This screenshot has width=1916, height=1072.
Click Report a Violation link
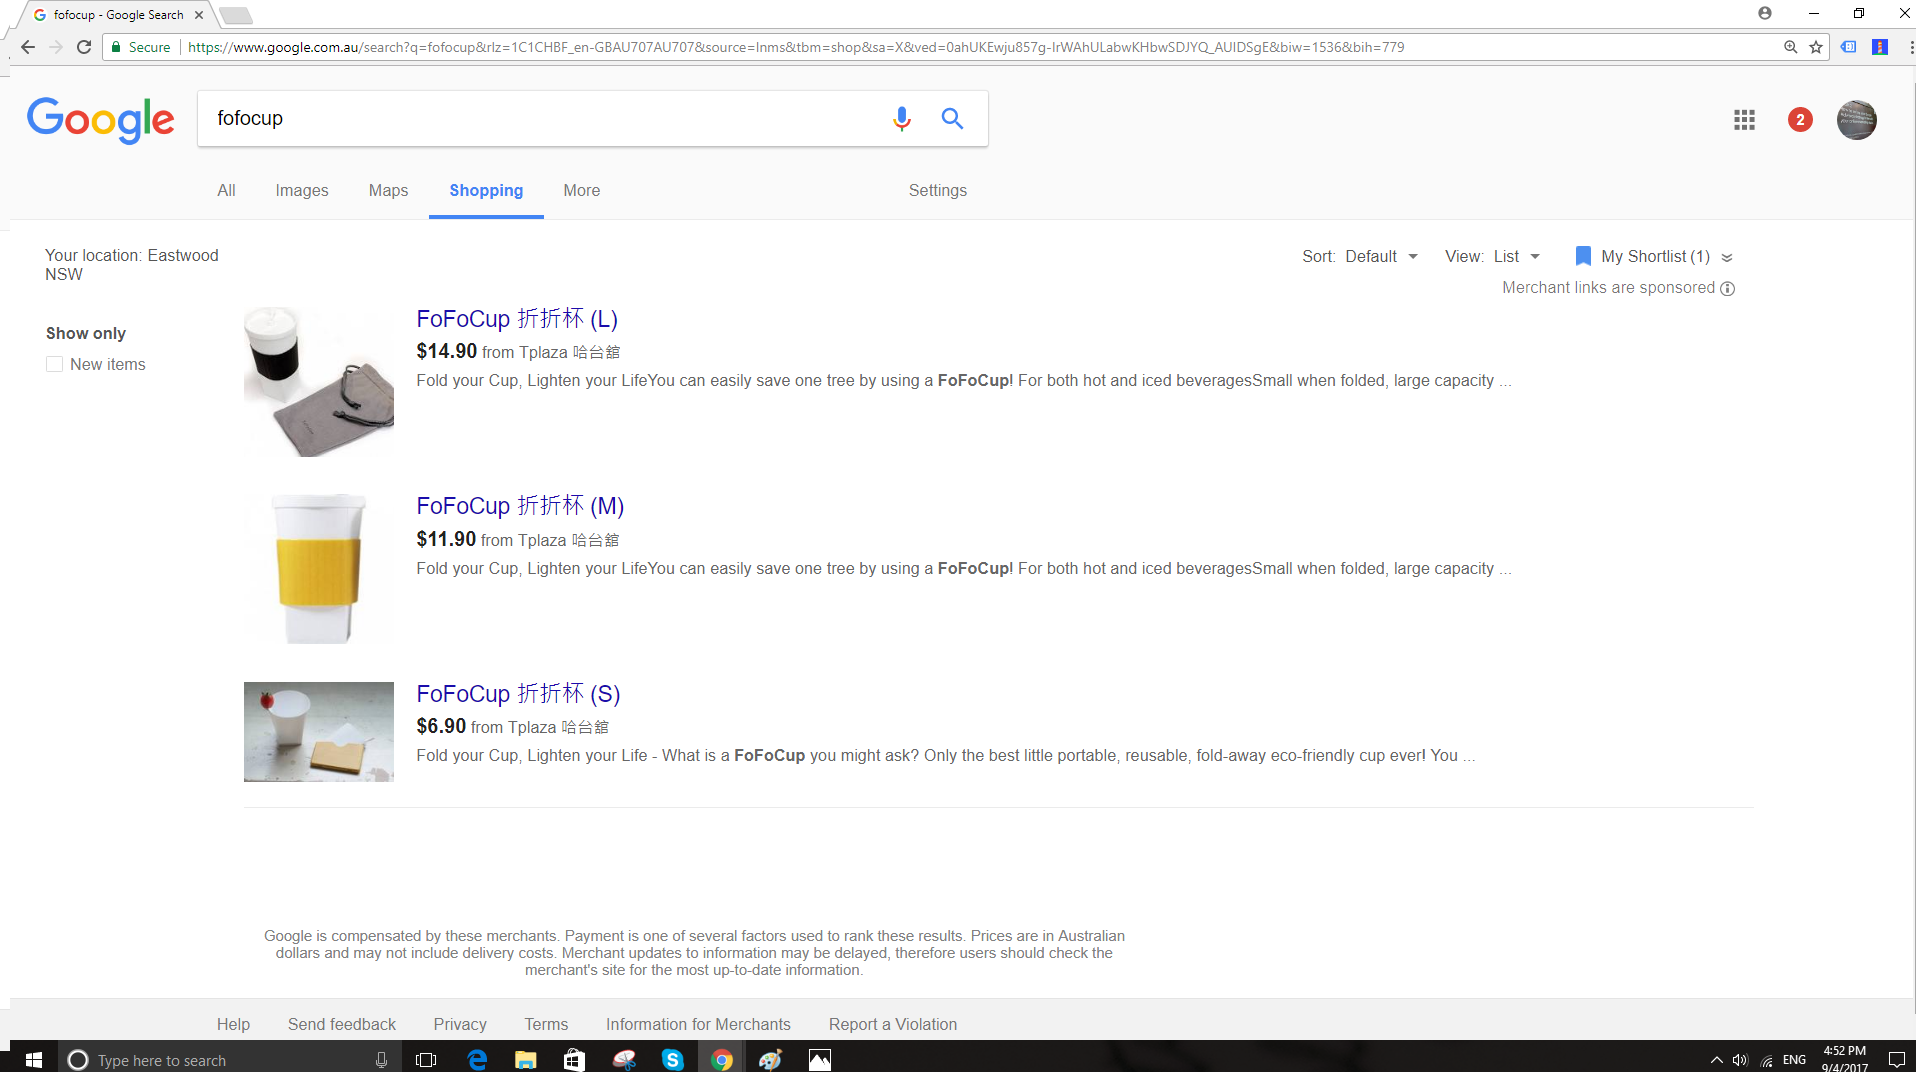(x=893, y=1024)
